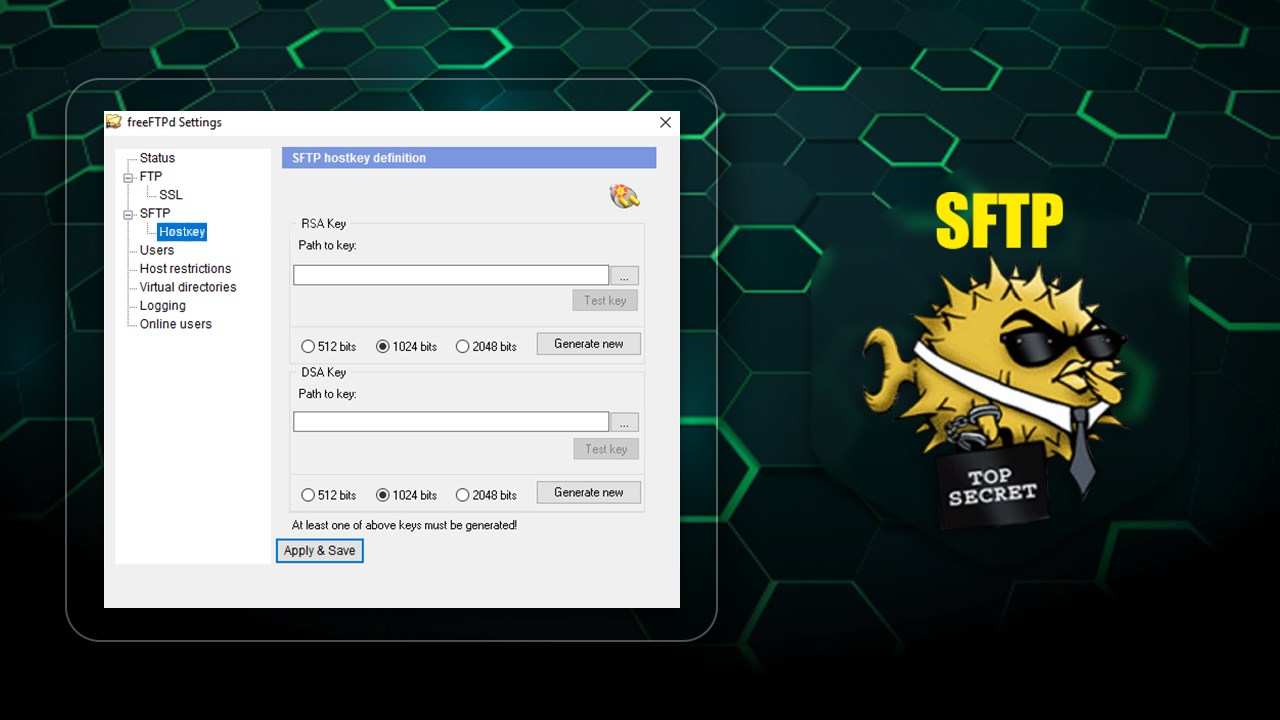Image resolution: width=1280 pixels, height=720 pixels.
Task: Select 512 bits for RSA key
Action: click(329, 347)
